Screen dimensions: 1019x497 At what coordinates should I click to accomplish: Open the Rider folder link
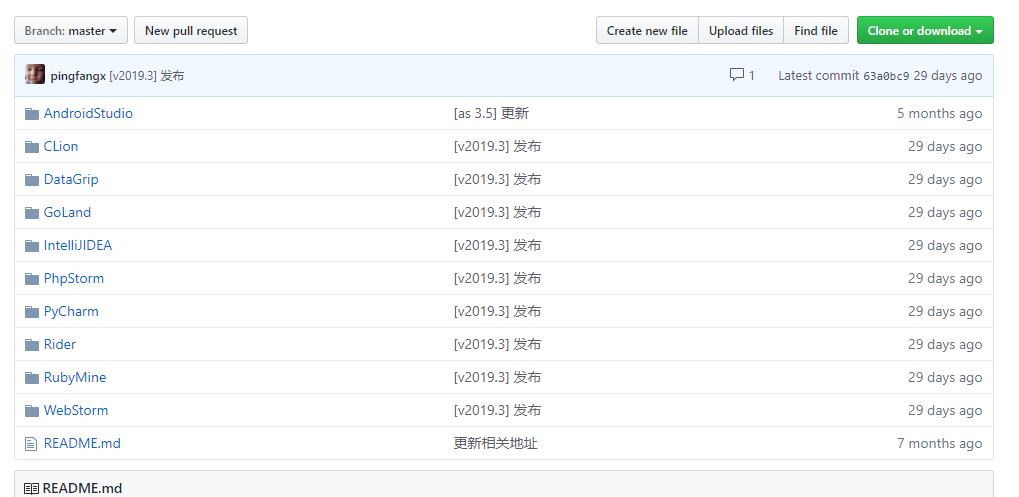pyautogui.click(x=60, y=344)
